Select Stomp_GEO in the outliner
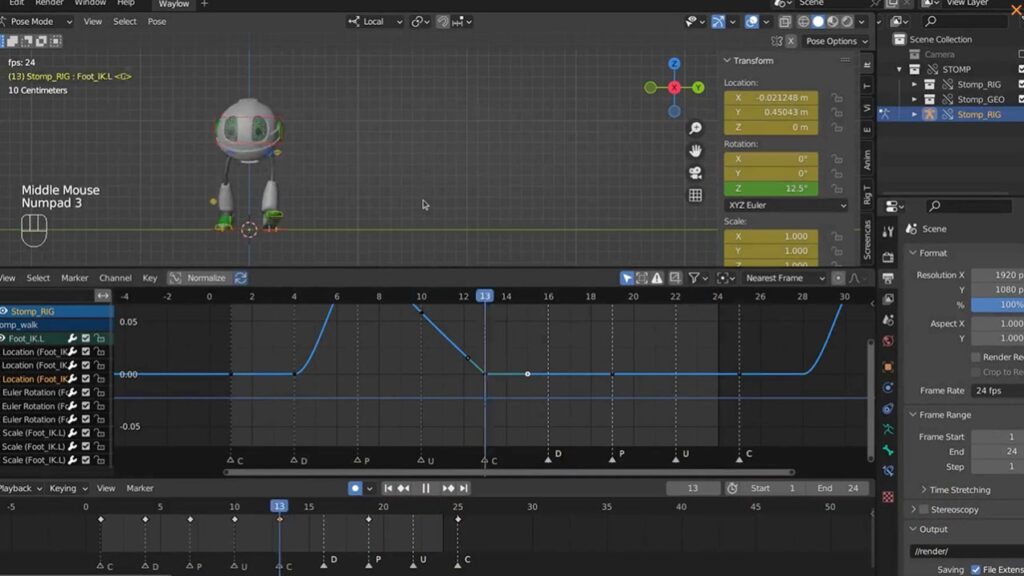 point(980,99)
